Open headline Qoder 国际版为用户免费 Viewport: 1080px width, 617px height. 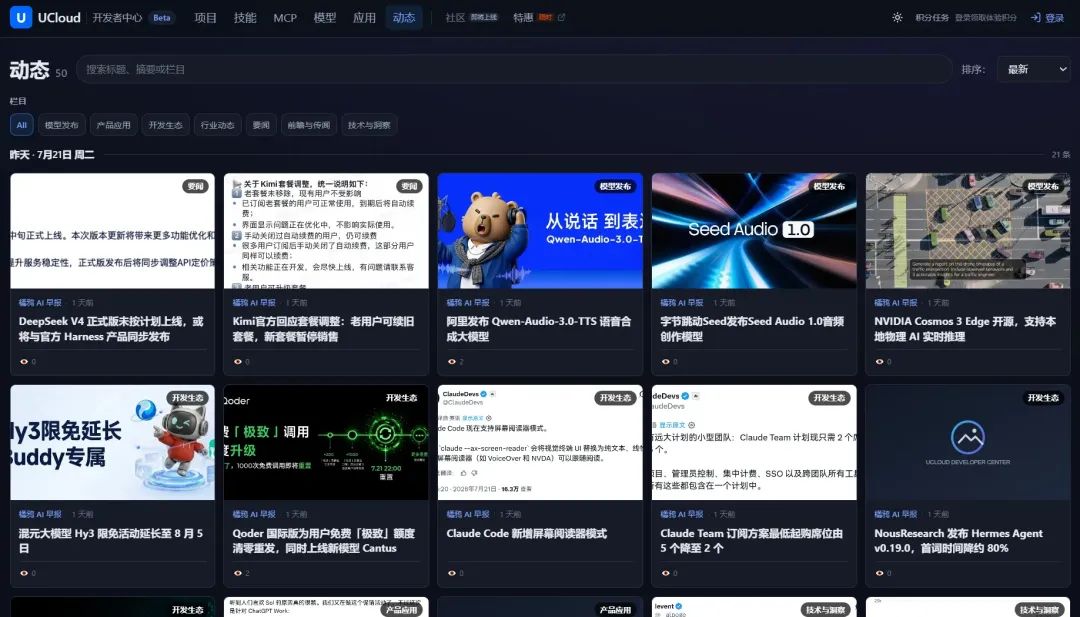click(324, 541)
